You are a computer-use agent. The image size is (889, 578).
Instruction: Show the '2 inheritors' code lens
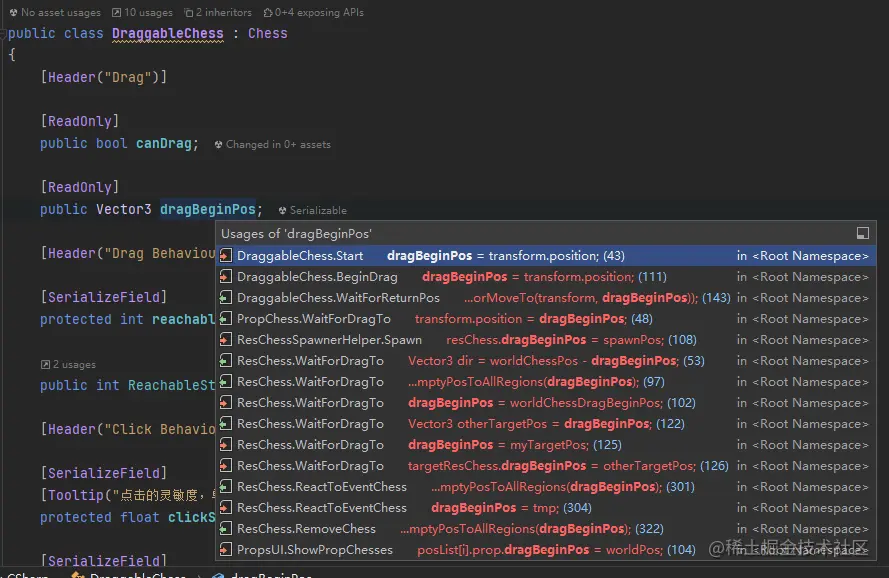[x=218, y=12]
